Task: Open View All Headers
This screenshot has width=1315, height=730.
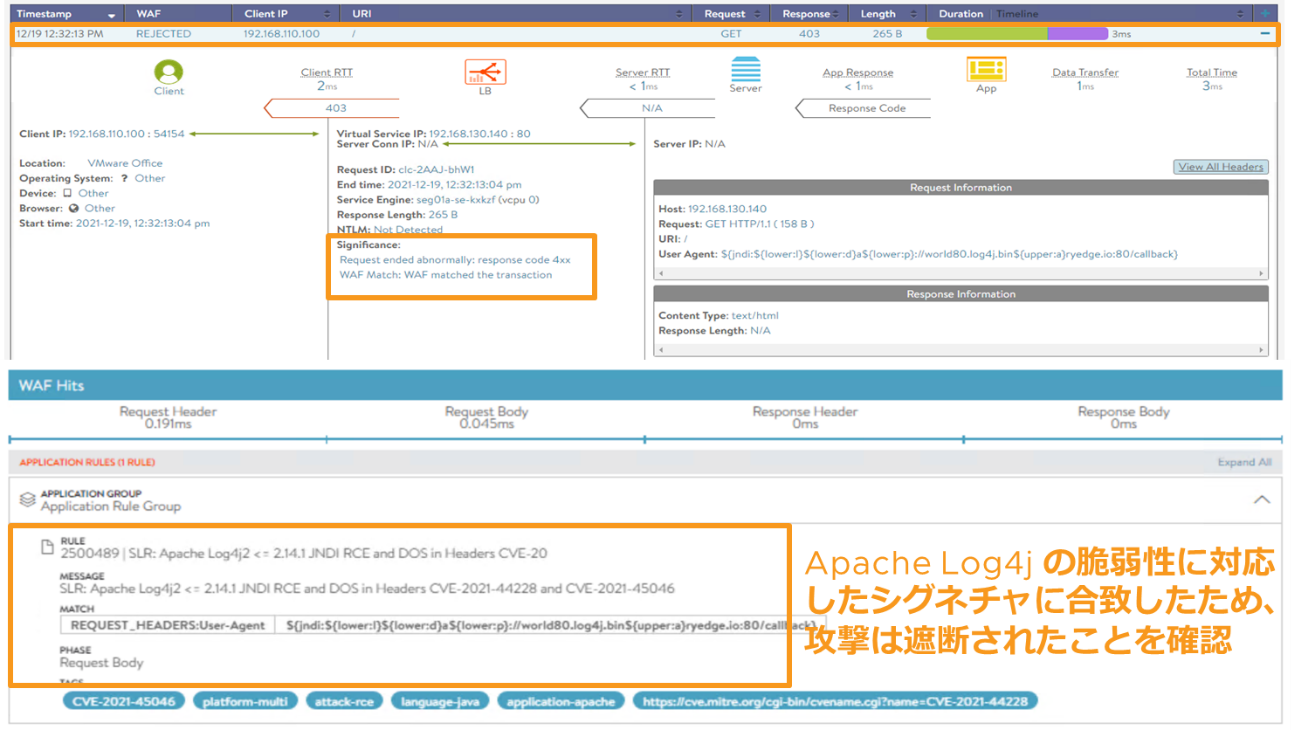Action: [x=1220, y=167]
